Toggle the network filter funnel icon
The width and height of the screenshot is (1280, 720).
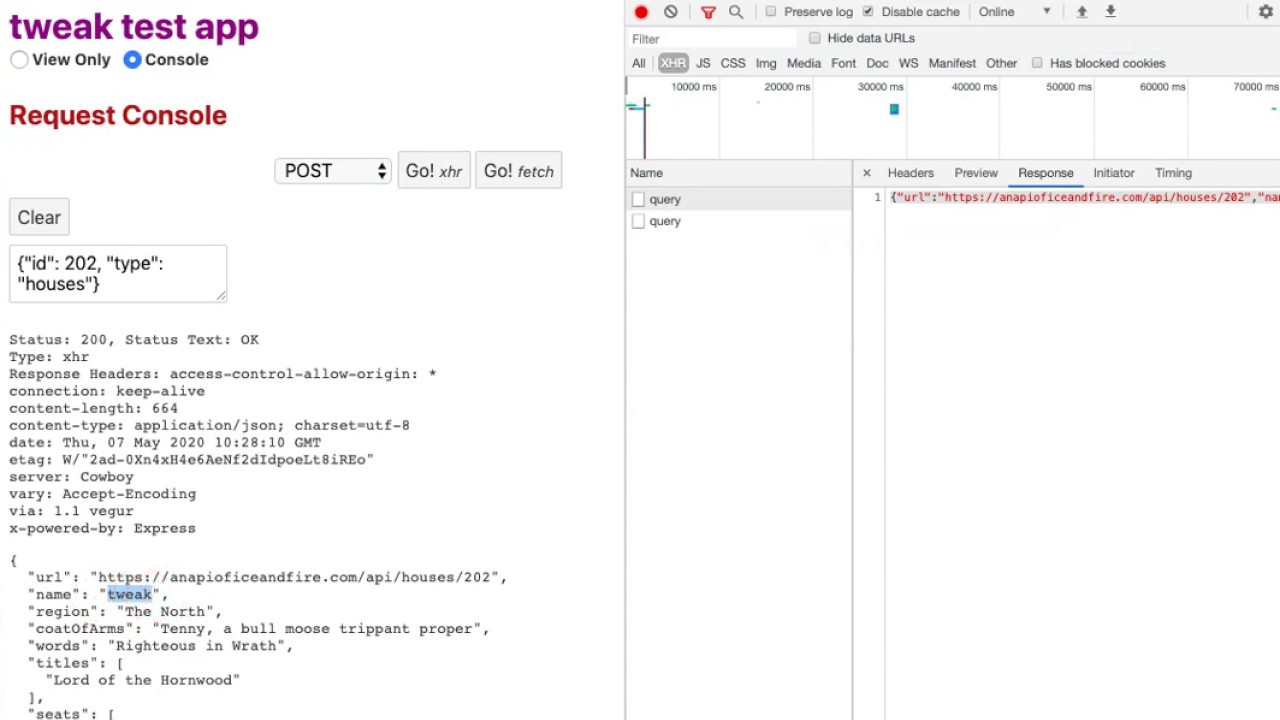708,12
